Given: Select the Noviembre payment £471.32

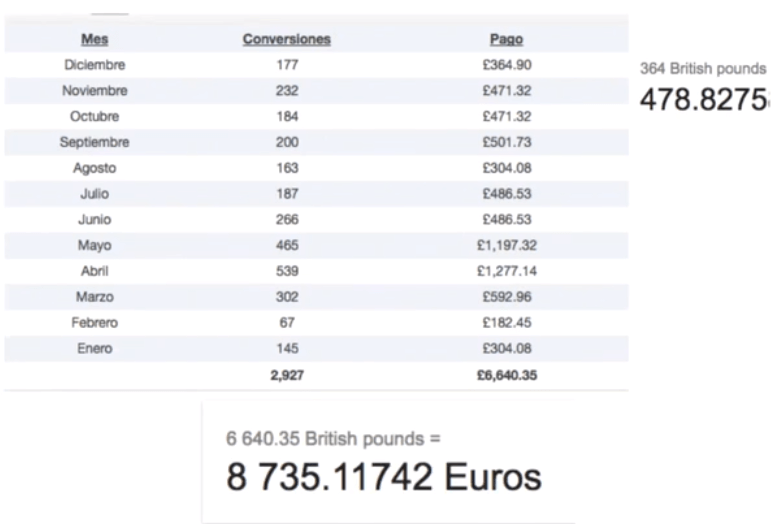Looking at the screenshot, I should [x=507, y=91].
